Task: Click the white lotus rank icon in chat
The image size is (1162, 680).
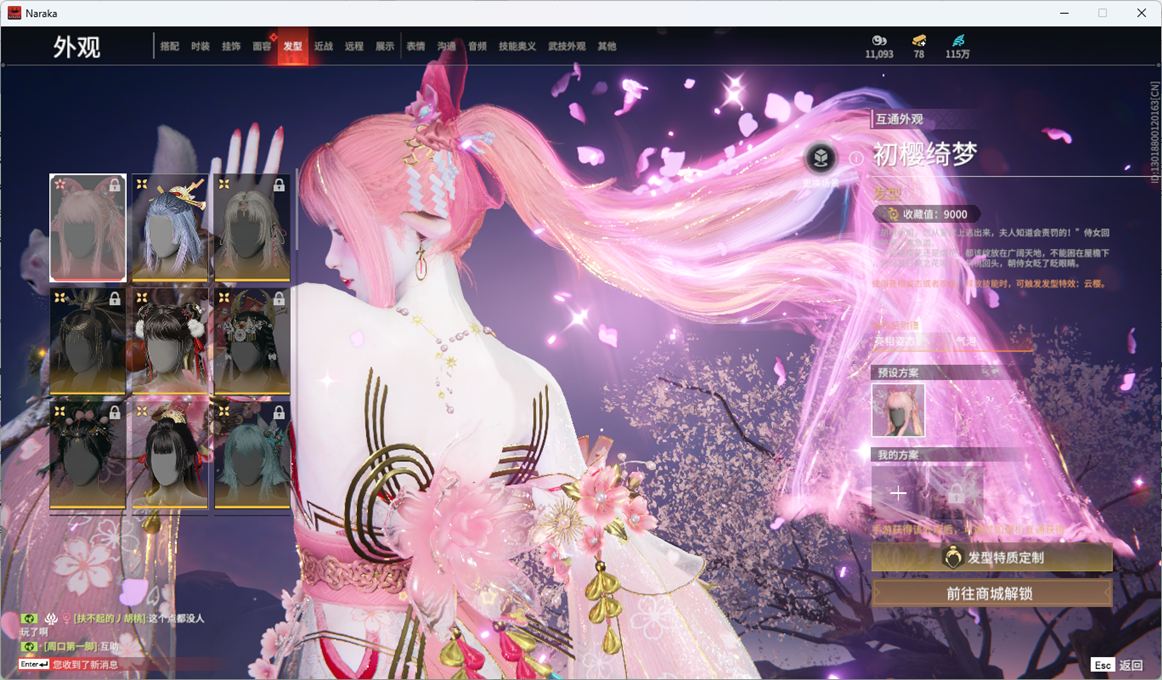Action: [51, 618]
